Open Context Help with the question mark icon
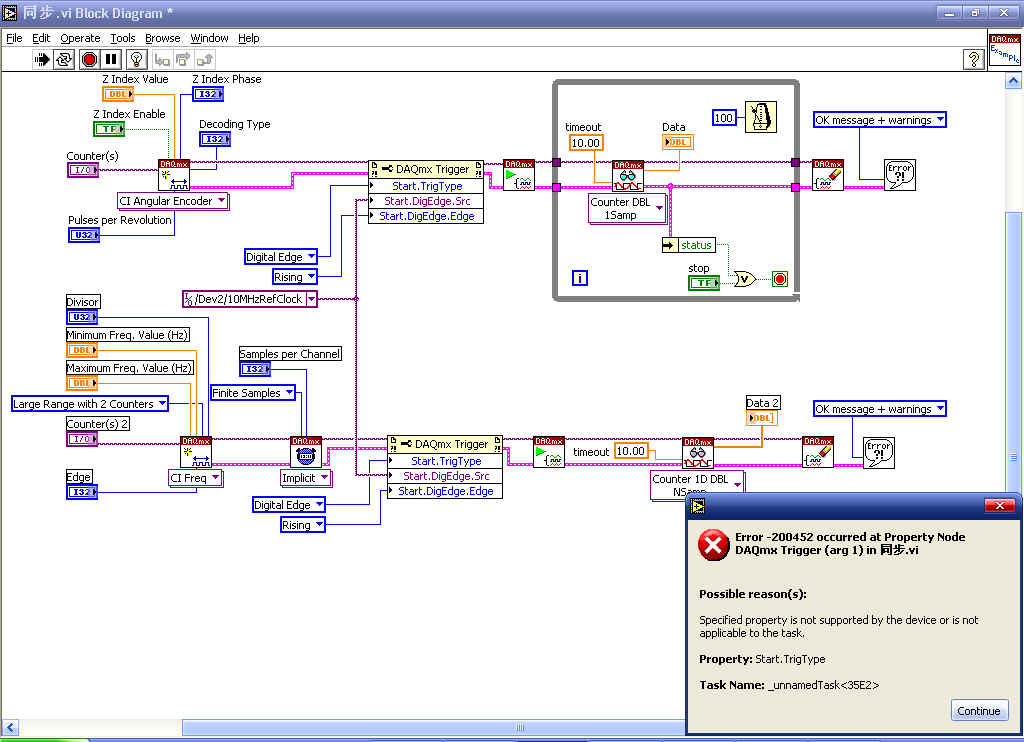Image resolution: width=1024 pixels, height=742 pixels. pos(973,60)
